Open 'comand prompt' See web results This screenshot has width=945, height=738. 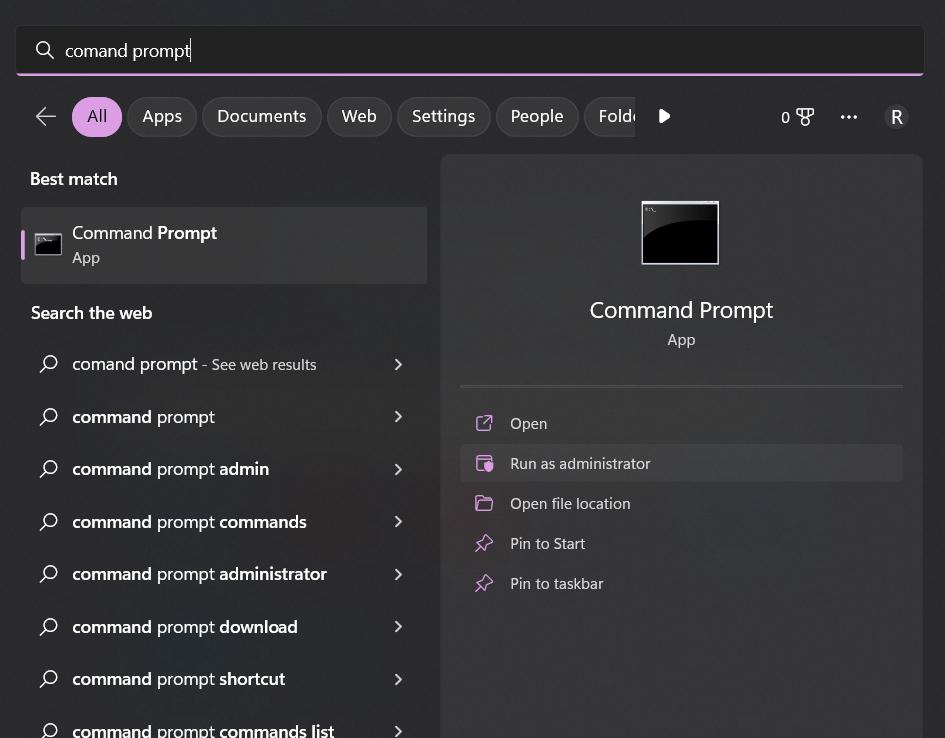click(194, 365)
